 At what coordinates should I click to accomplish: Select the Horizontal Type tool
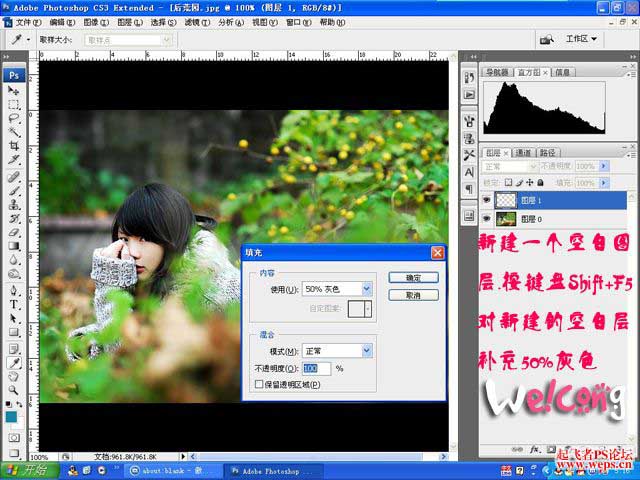(13, 304)
